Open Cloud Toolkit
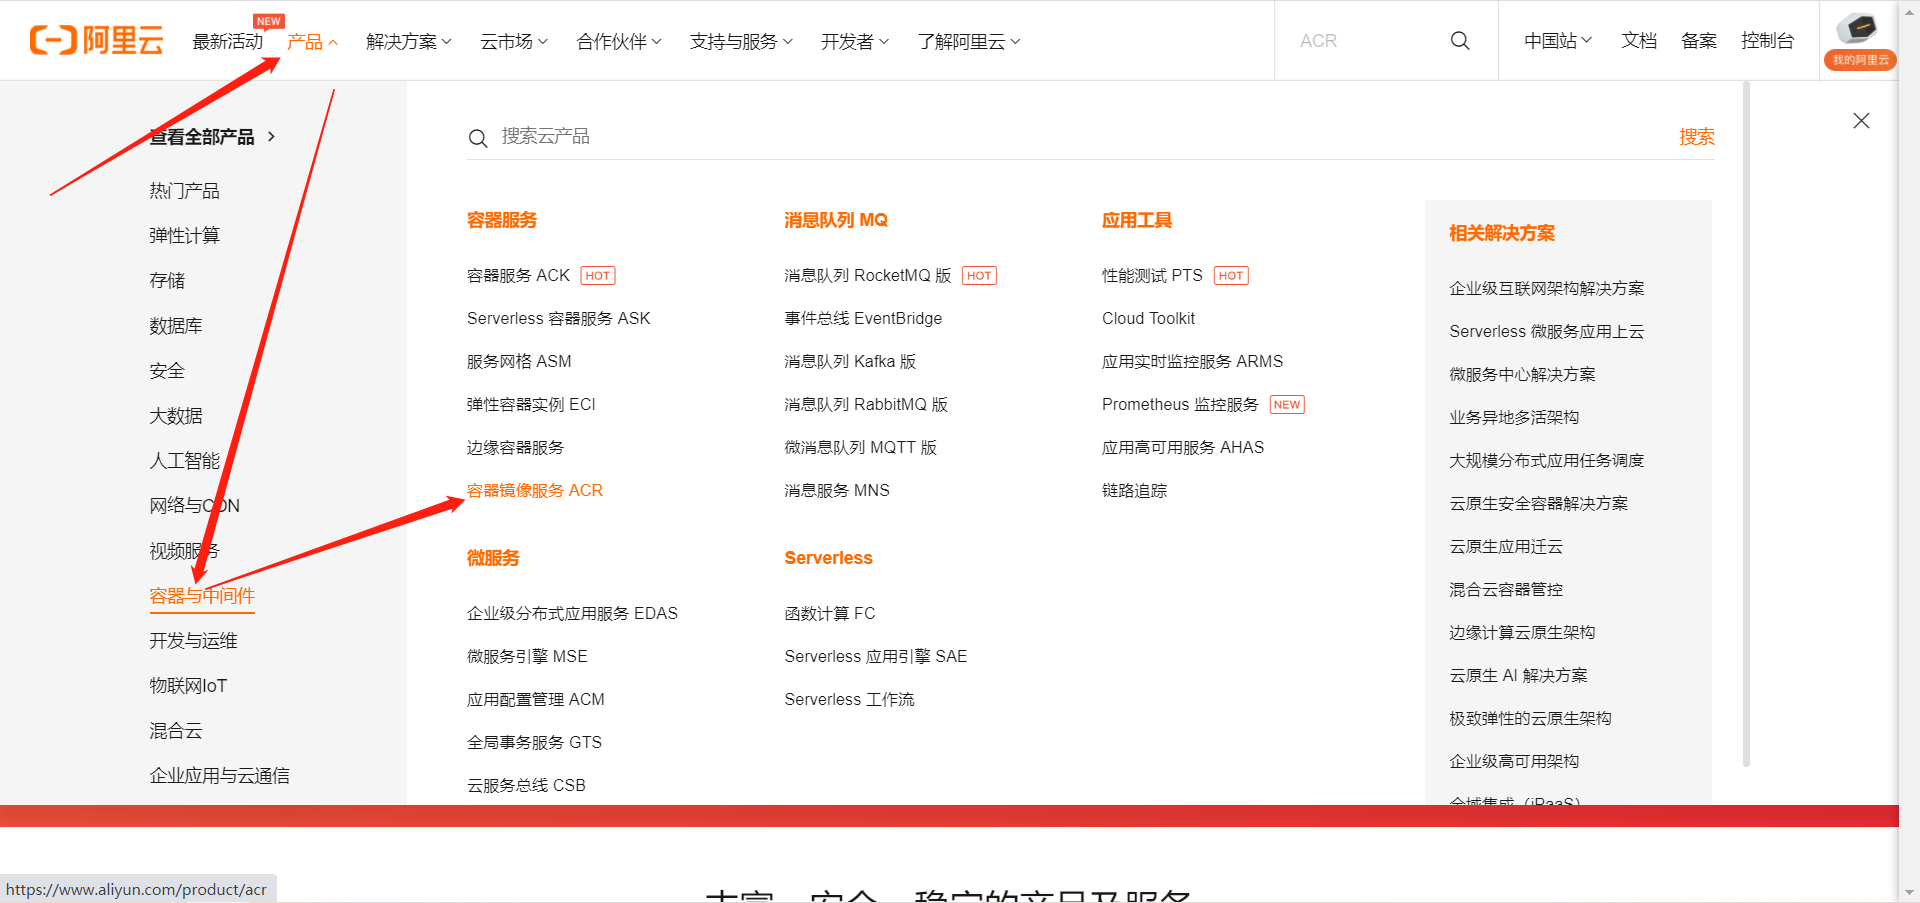The height and width of the screenshot is (903, 1920). [x=1148, y=319]
